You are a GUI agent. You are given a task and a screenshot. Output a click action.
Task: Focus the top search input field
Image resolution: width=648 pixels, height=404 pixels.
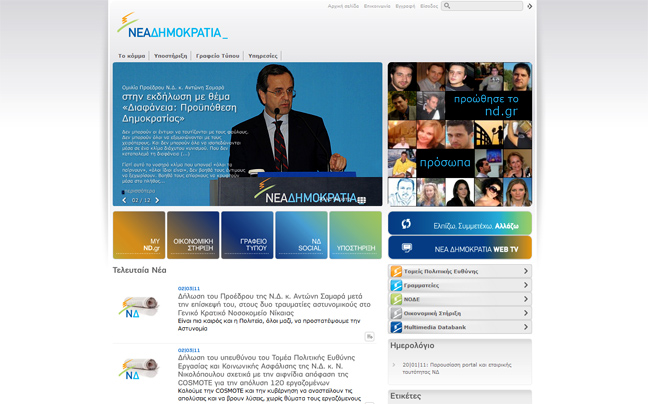pos(482,6)
